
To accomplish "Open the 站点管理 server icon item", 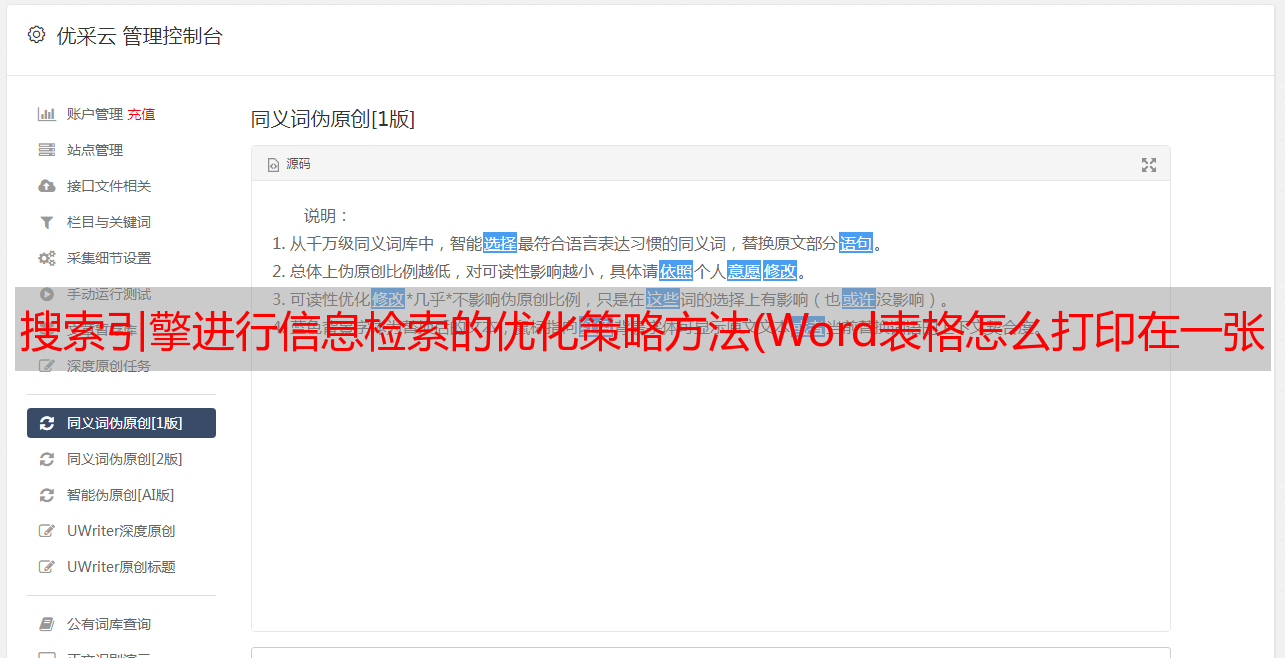I will pyautogui.click(x=47, y=150).
